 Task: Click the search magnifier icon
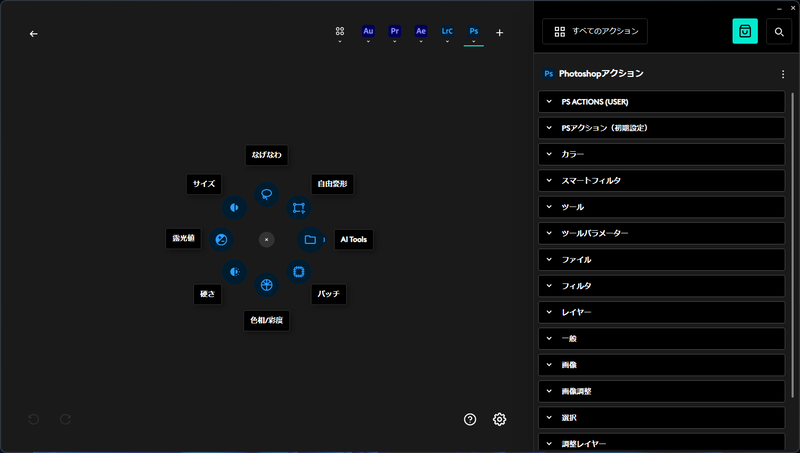pyautogui.click(x=779, y=32)
